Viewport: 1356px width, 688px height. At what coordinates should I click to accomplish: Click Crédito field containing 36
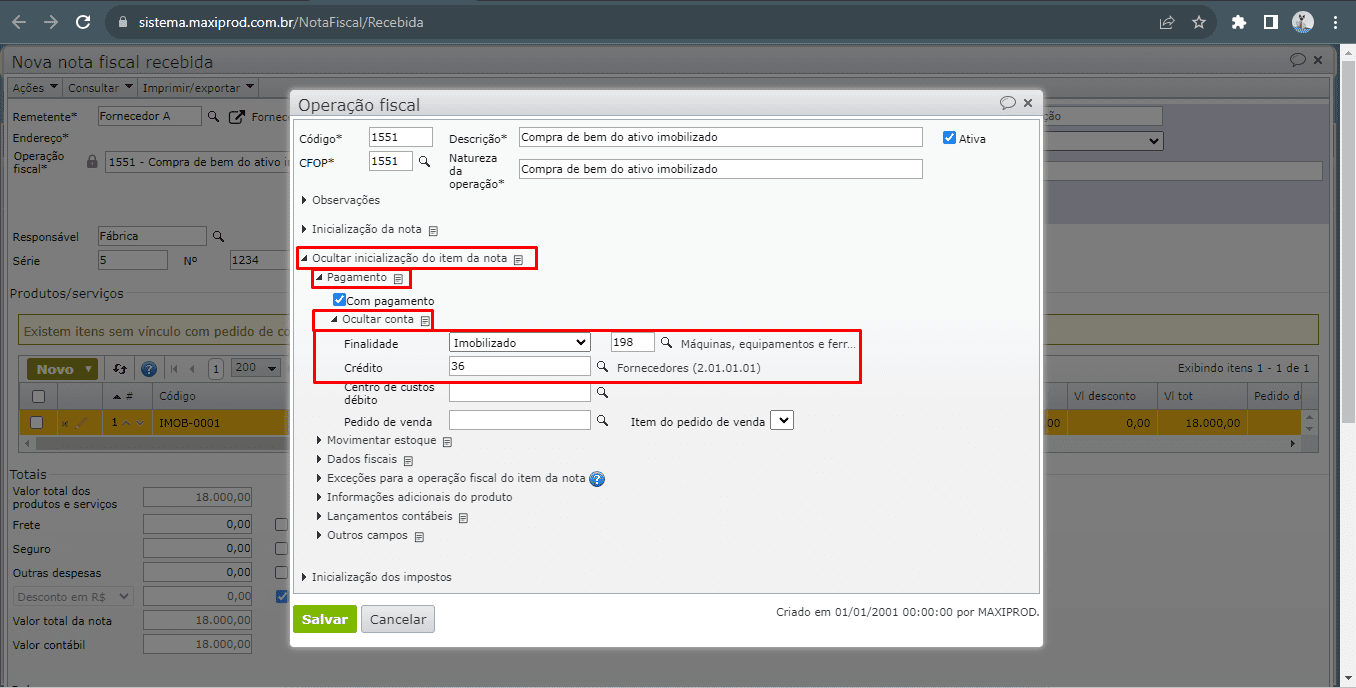pyautogui.click(x=520, y=367)
